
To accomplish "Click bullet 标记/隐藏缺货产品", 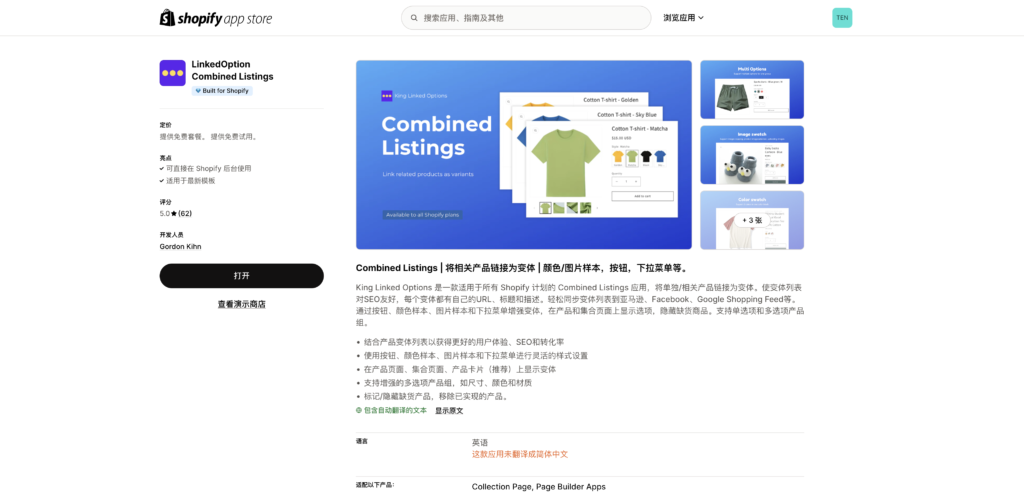I will (436, 397).
